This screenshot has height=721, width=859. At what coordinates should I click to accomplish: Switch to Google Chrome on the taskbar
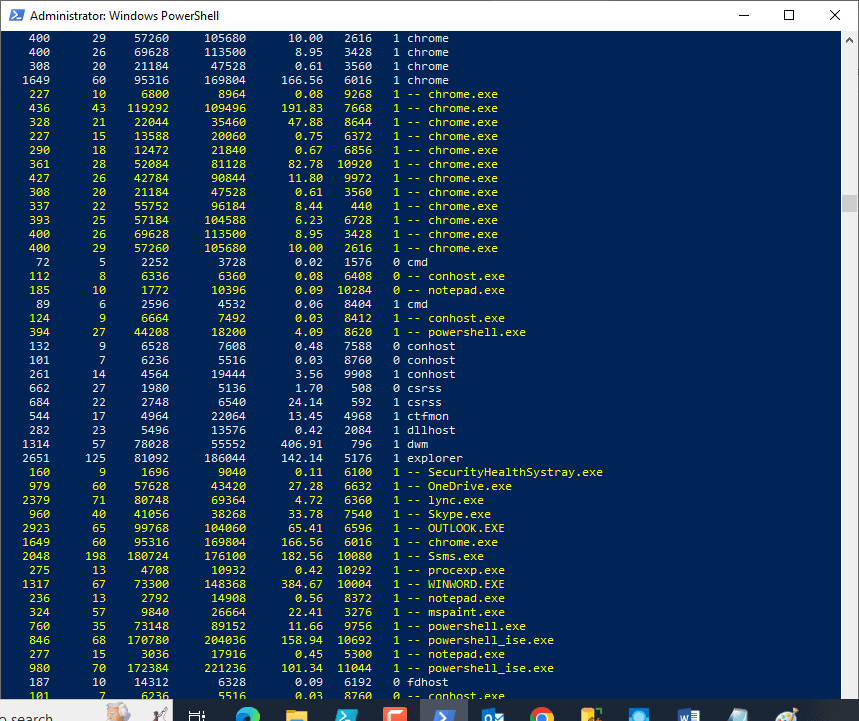coord(542,714)
